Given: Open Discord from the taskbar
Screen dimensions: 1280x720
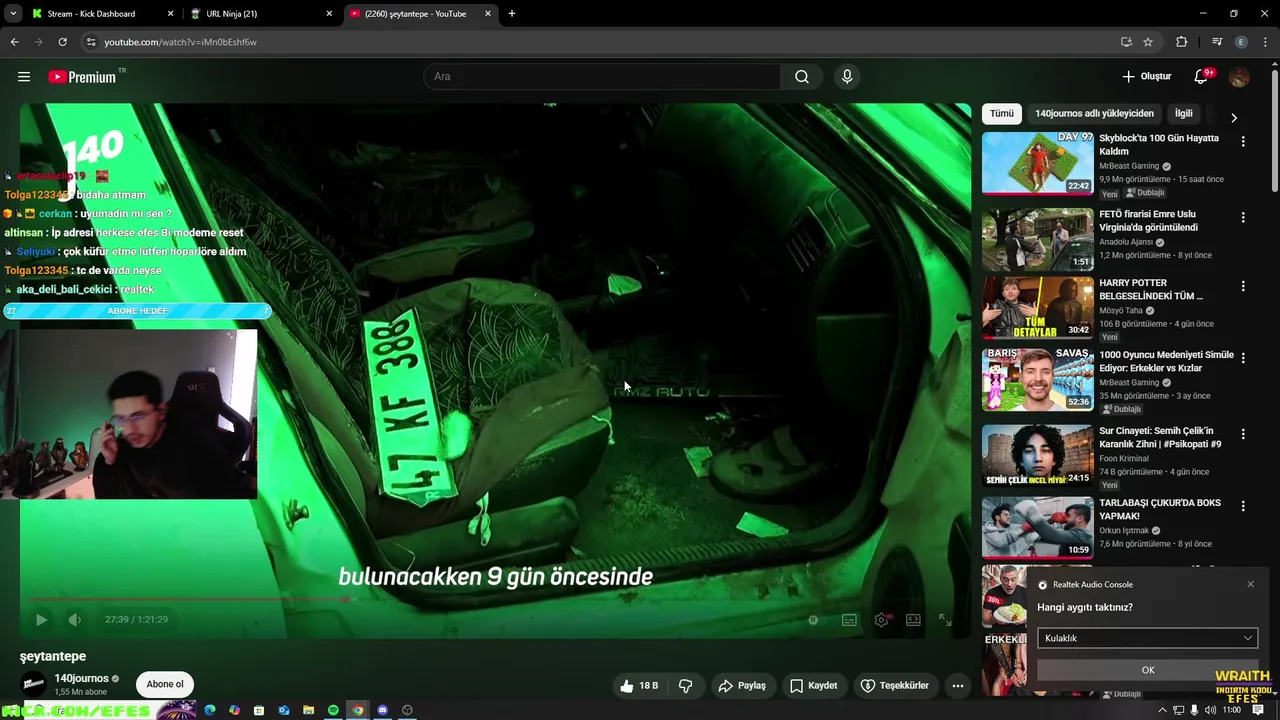Looking at the screenshot, I should pyautogui.click(x=382, y=710).
